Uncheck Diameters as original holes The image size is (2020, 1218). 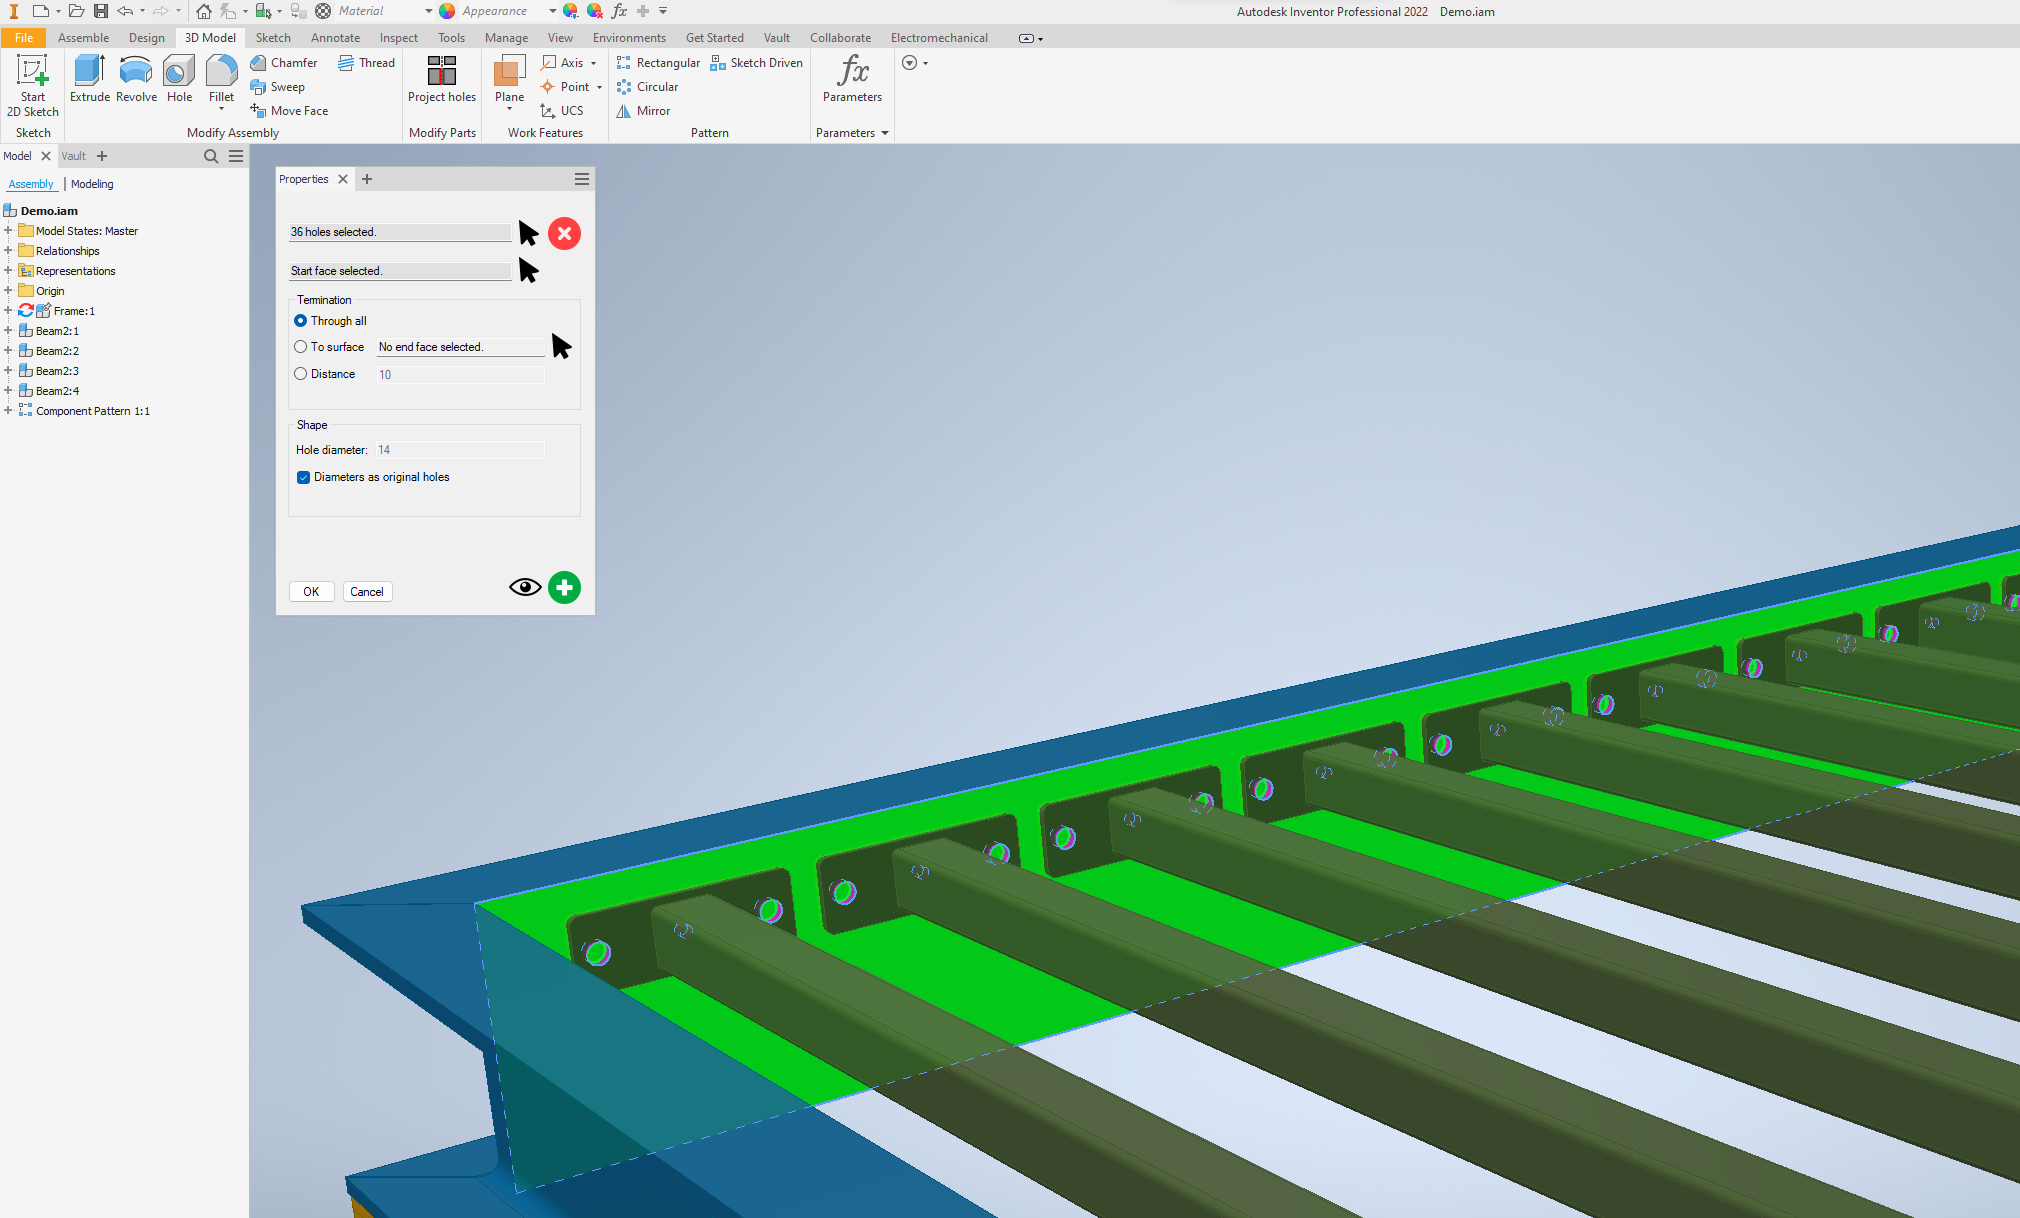pyautogui.click(x=303, y=478)
